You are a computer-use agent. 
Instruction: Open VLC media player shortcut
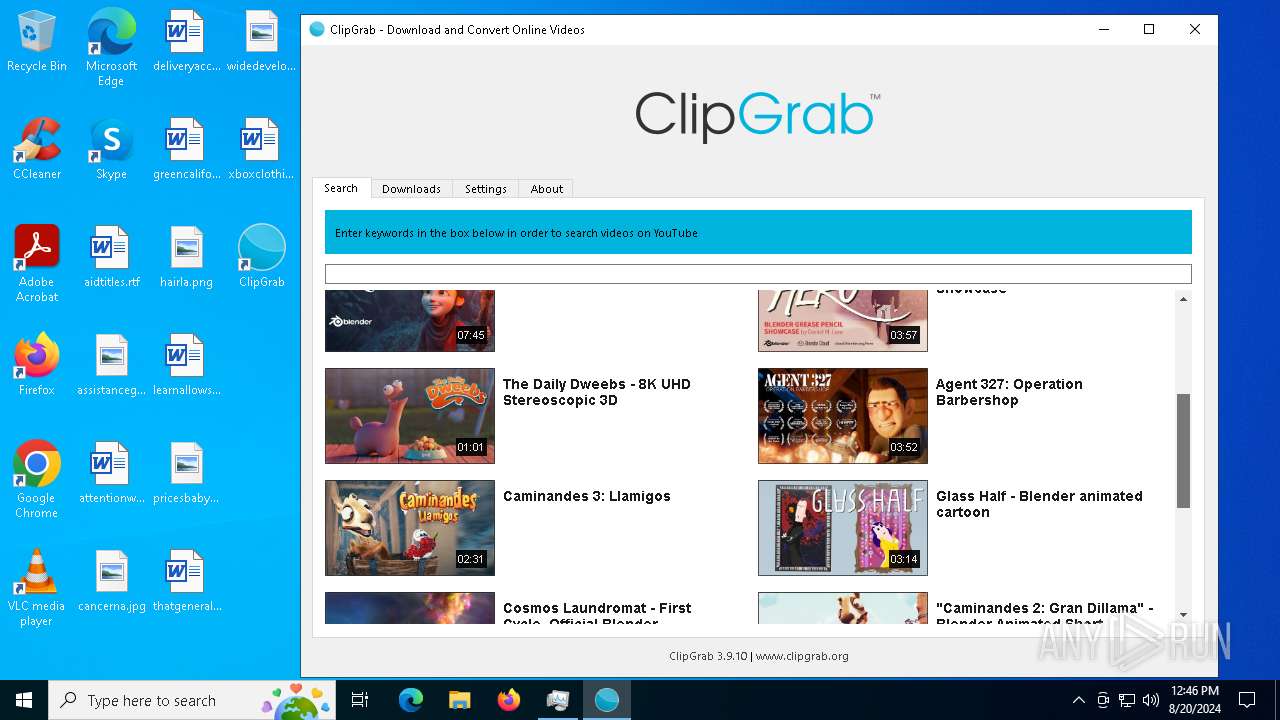coord(37,588)
